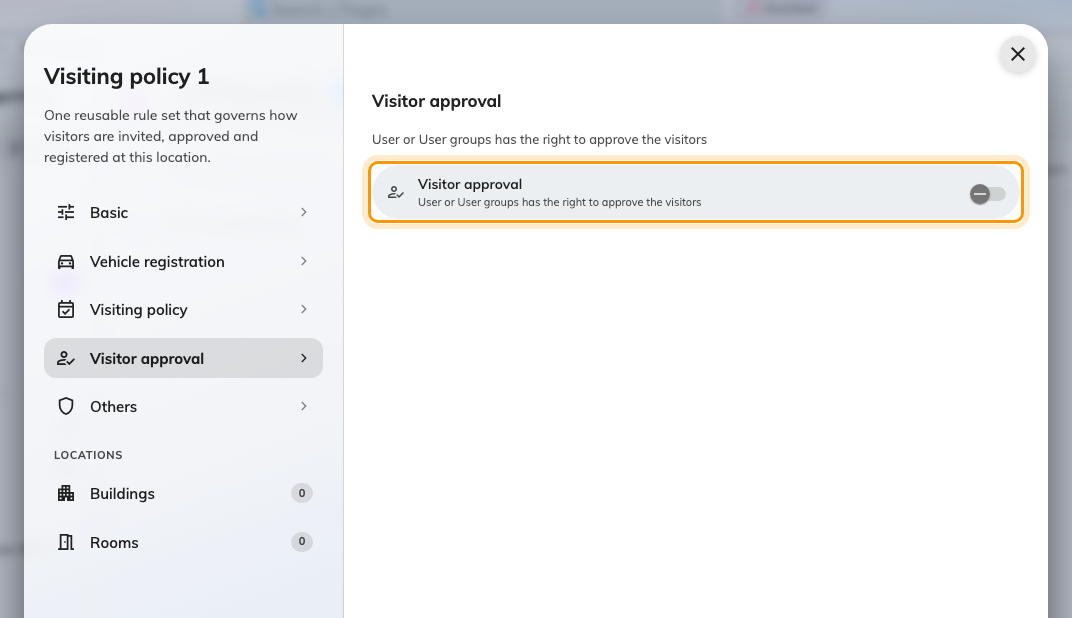Expand the Basic section chevron
Screen dimensions: 1072x618
(x=304, y=213)
